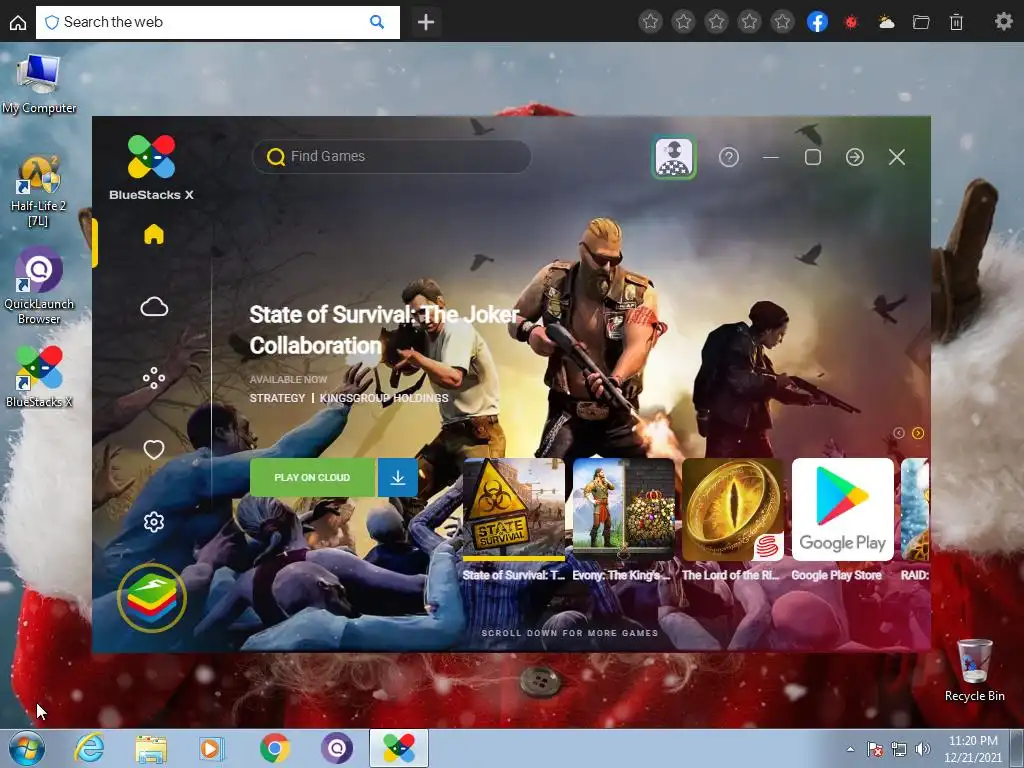Open Internet Explorer from the taskbar
This screenshot has height=768, width=1024.
pyautogui.click(x=89, y=748)
